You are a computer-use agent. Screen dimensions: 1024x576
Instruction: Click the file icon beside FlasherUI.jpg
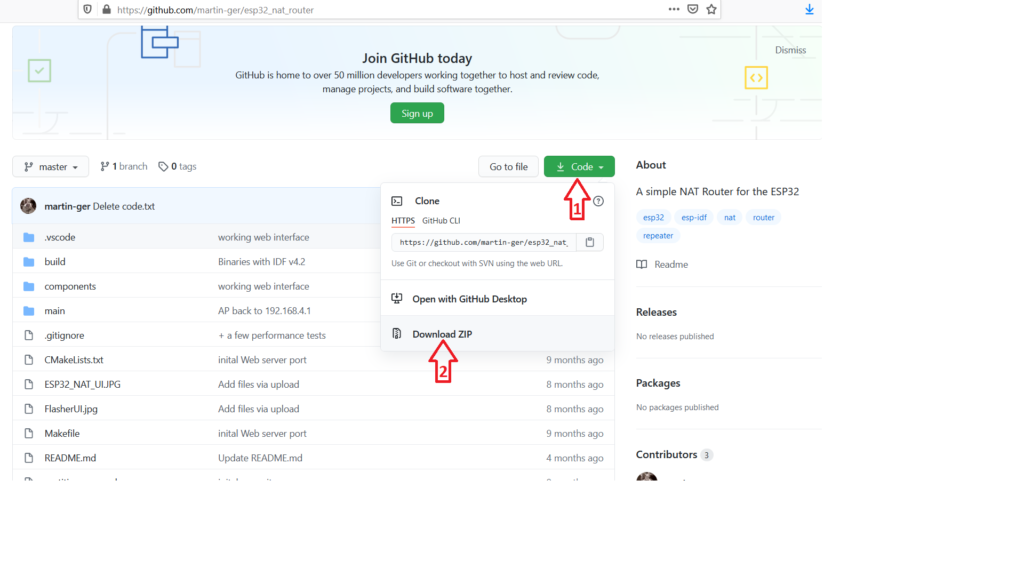[29, 409]
